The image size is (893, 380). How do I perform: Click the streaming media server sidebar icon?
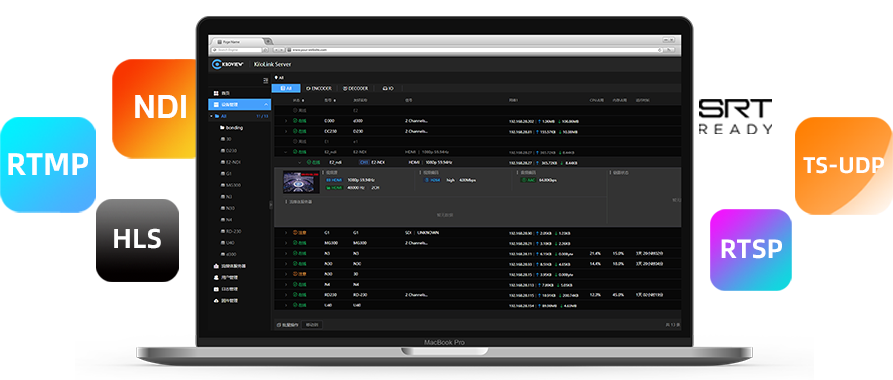216,266
